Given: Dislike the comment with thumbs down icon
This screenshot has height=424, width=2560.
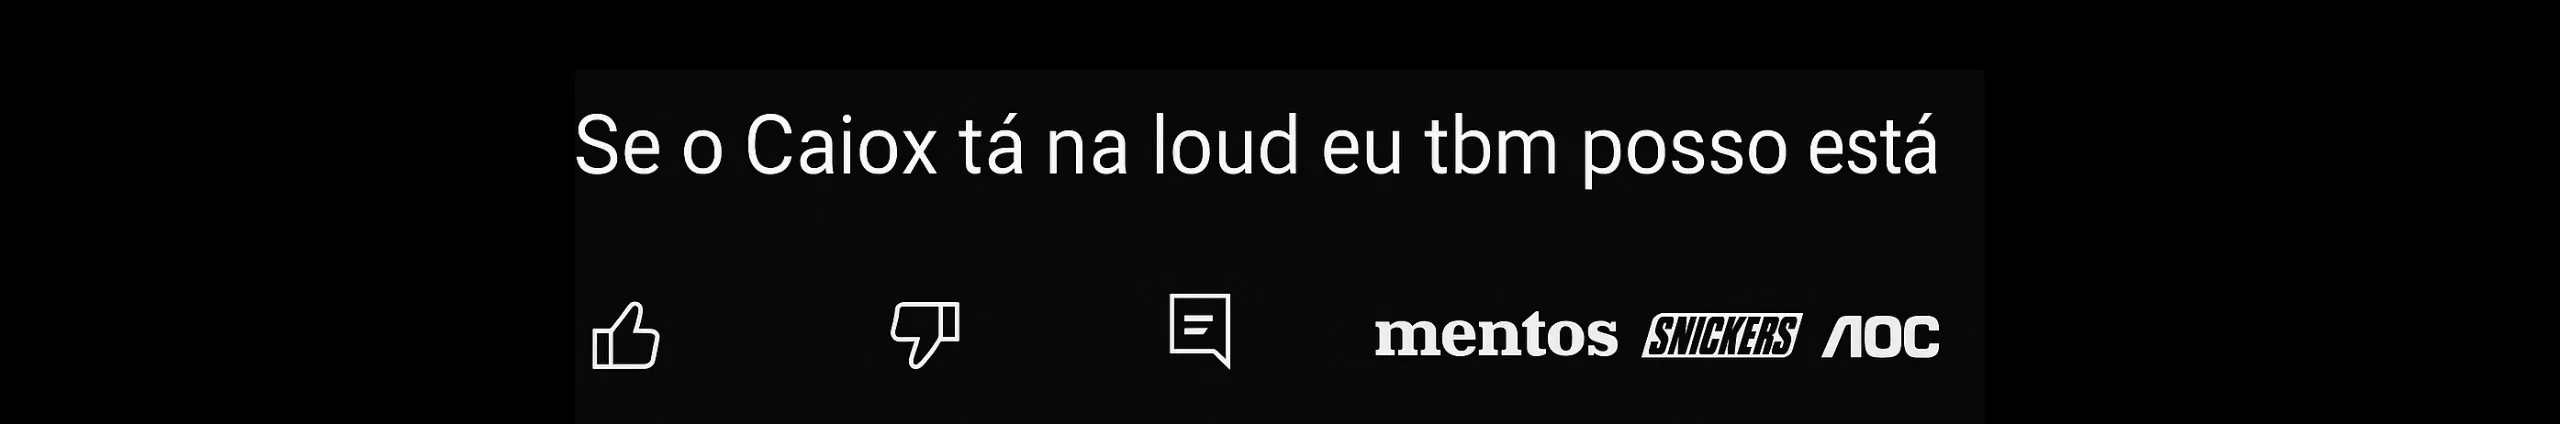Looking at the screenshot, I should 925,334.
